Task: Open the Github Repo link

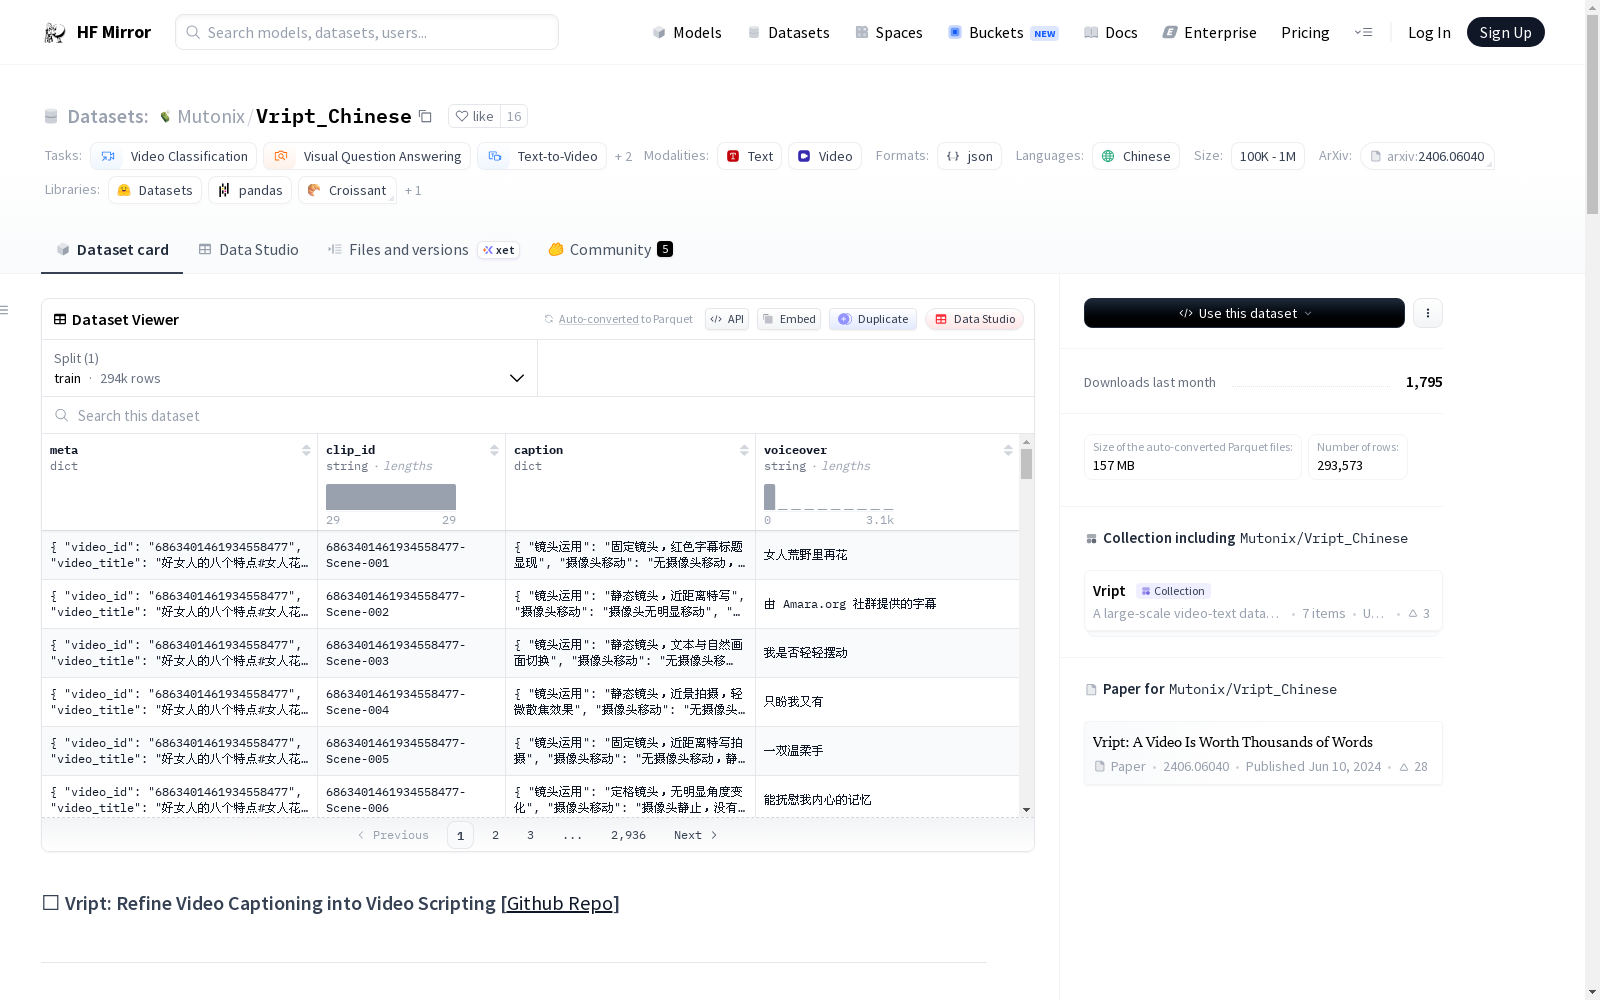Action: click(560, 904)
